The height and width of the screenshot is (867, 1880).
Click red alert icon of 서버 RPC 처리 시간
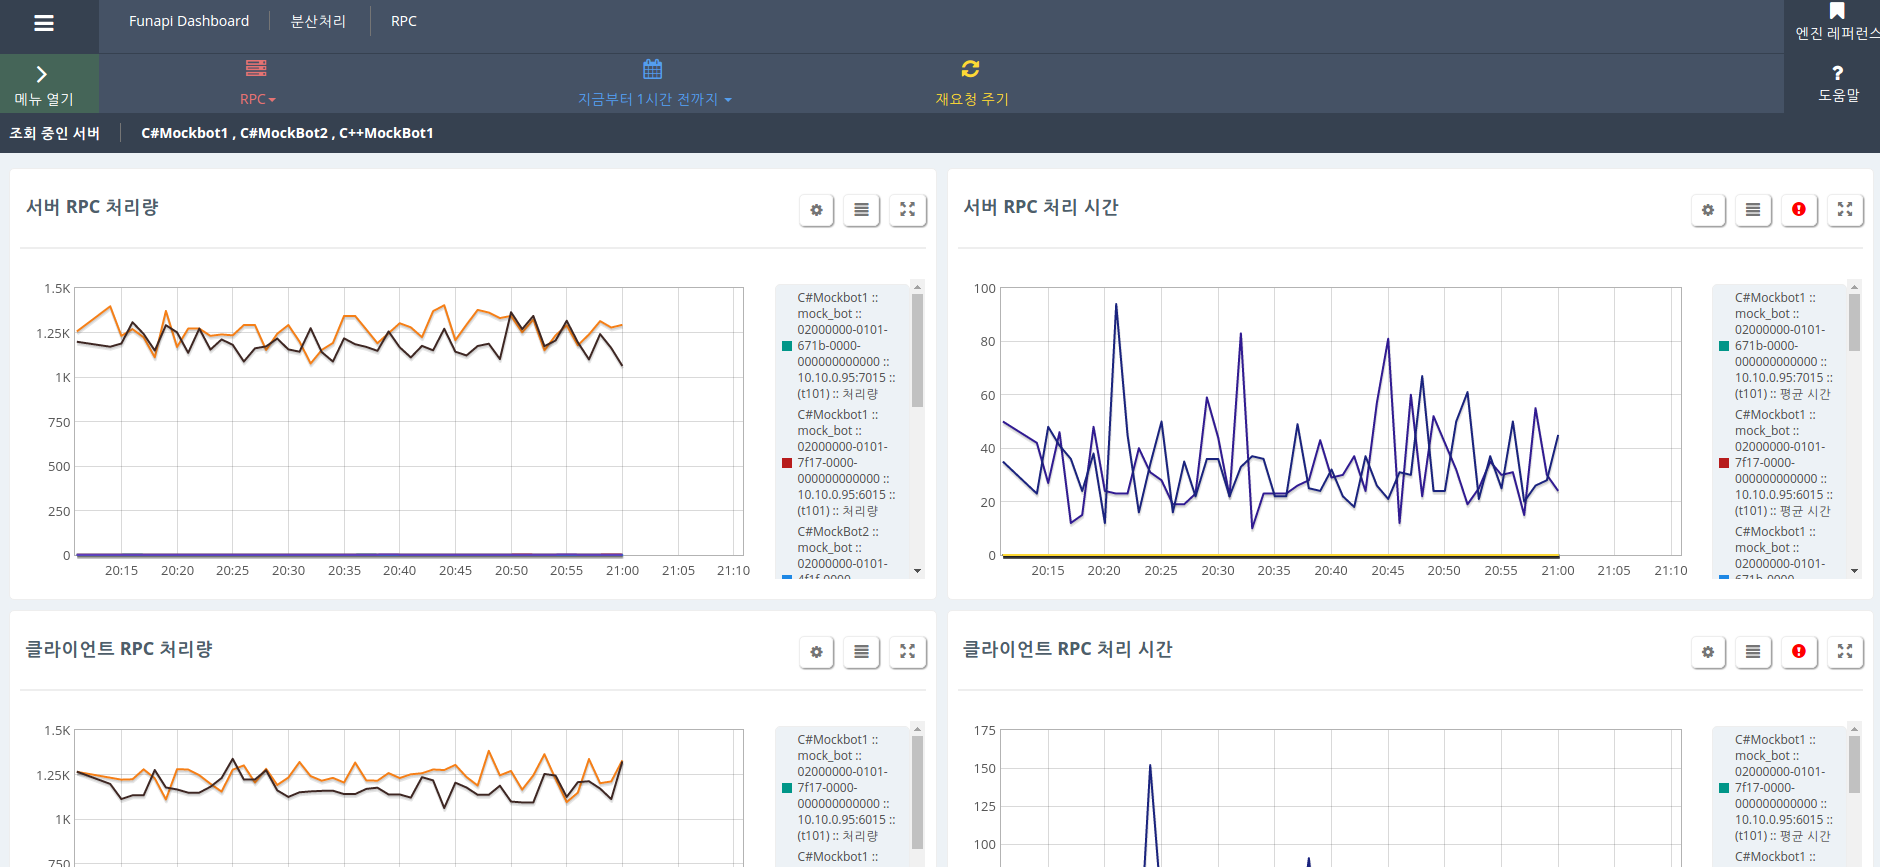point(1799,210)
